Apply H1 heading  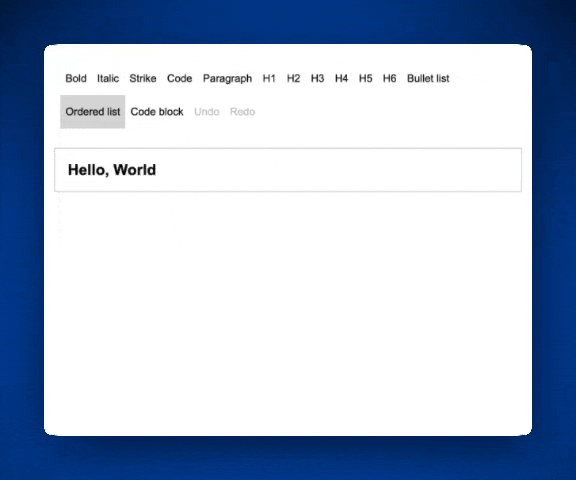coord(269,79)
